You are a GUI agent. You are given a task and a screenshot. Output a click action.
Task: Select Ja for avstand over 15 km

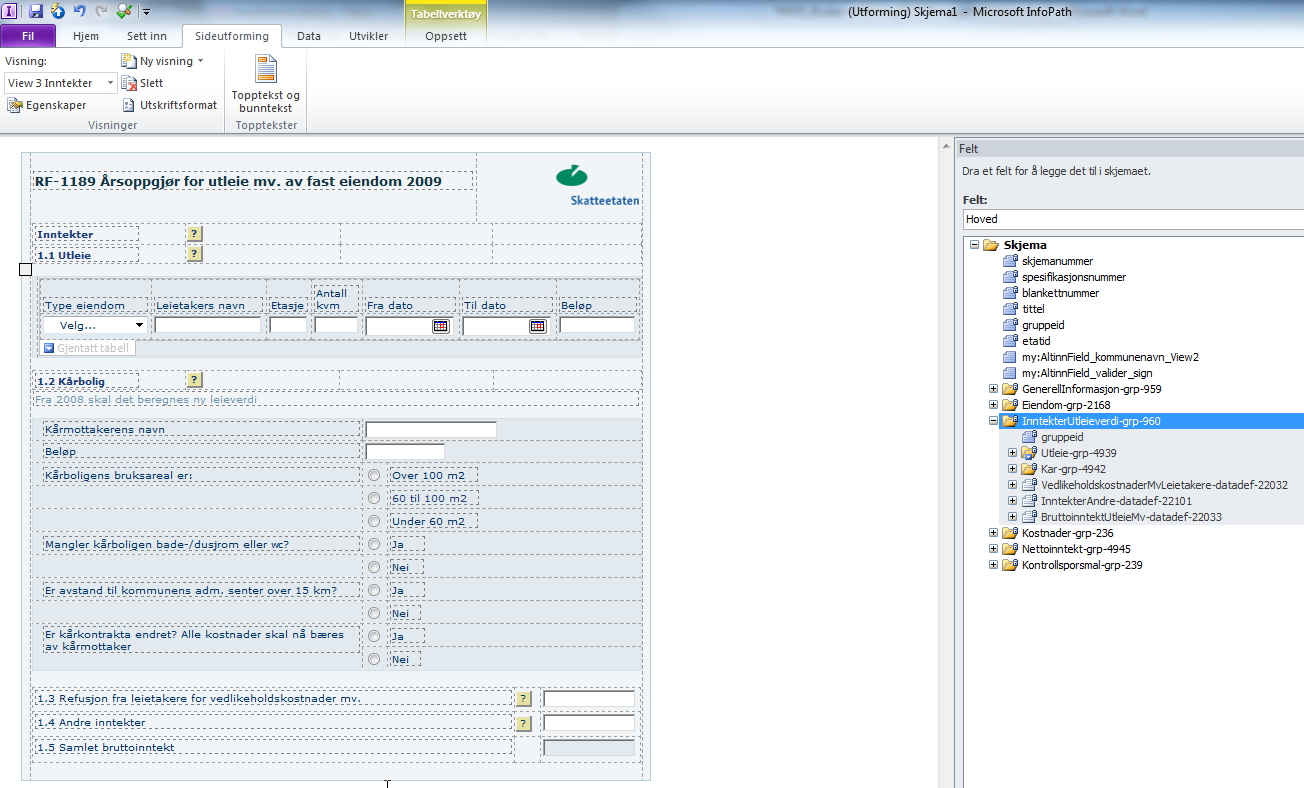(x=374, y=590)
